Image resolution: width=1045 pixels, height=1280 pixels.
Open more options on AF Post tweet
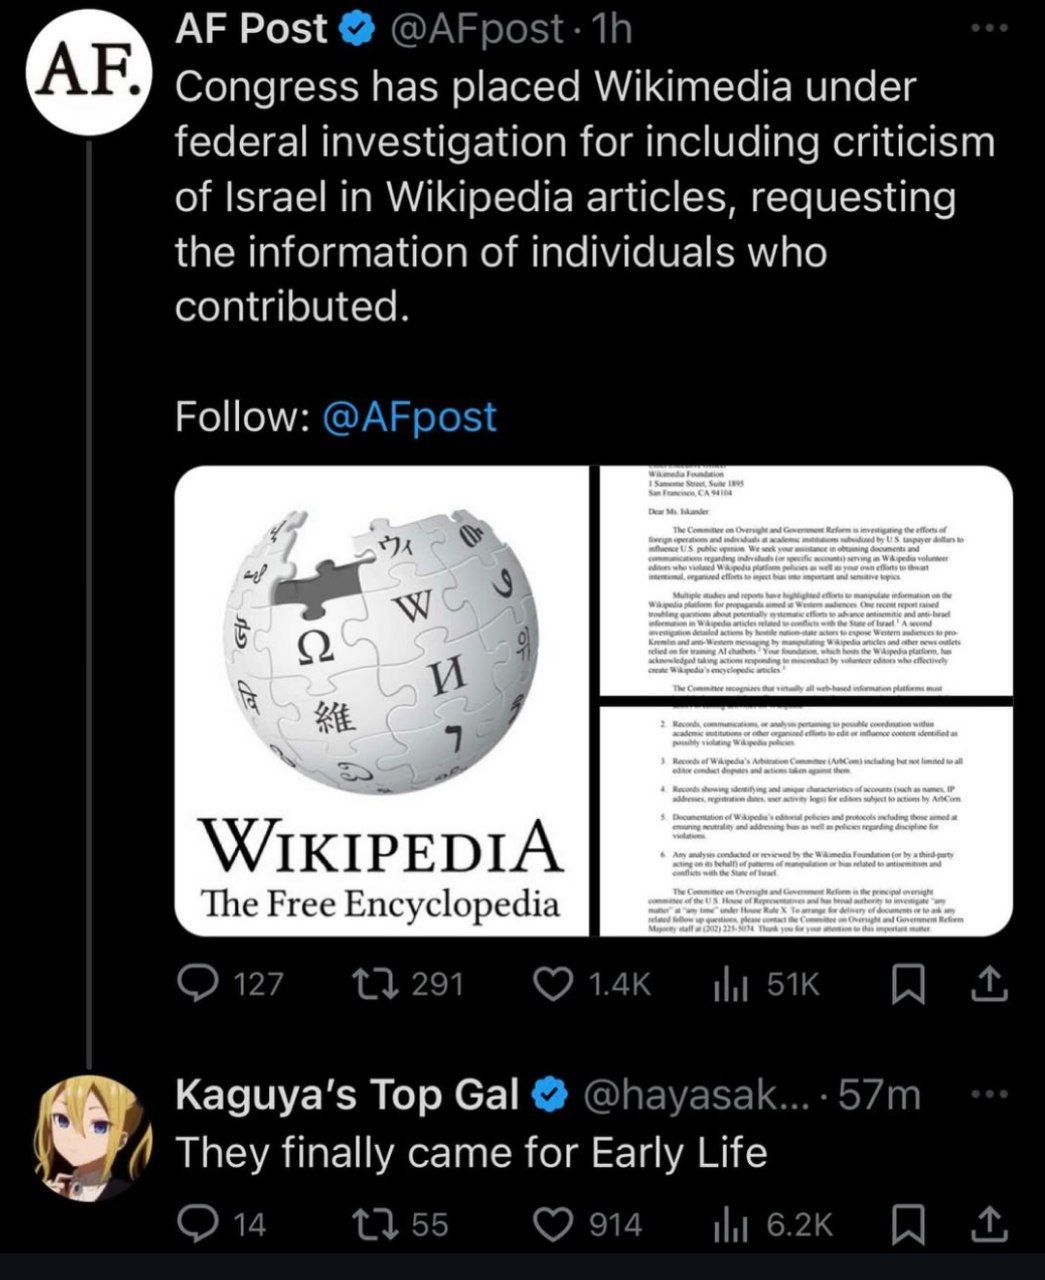click(991, 30)
